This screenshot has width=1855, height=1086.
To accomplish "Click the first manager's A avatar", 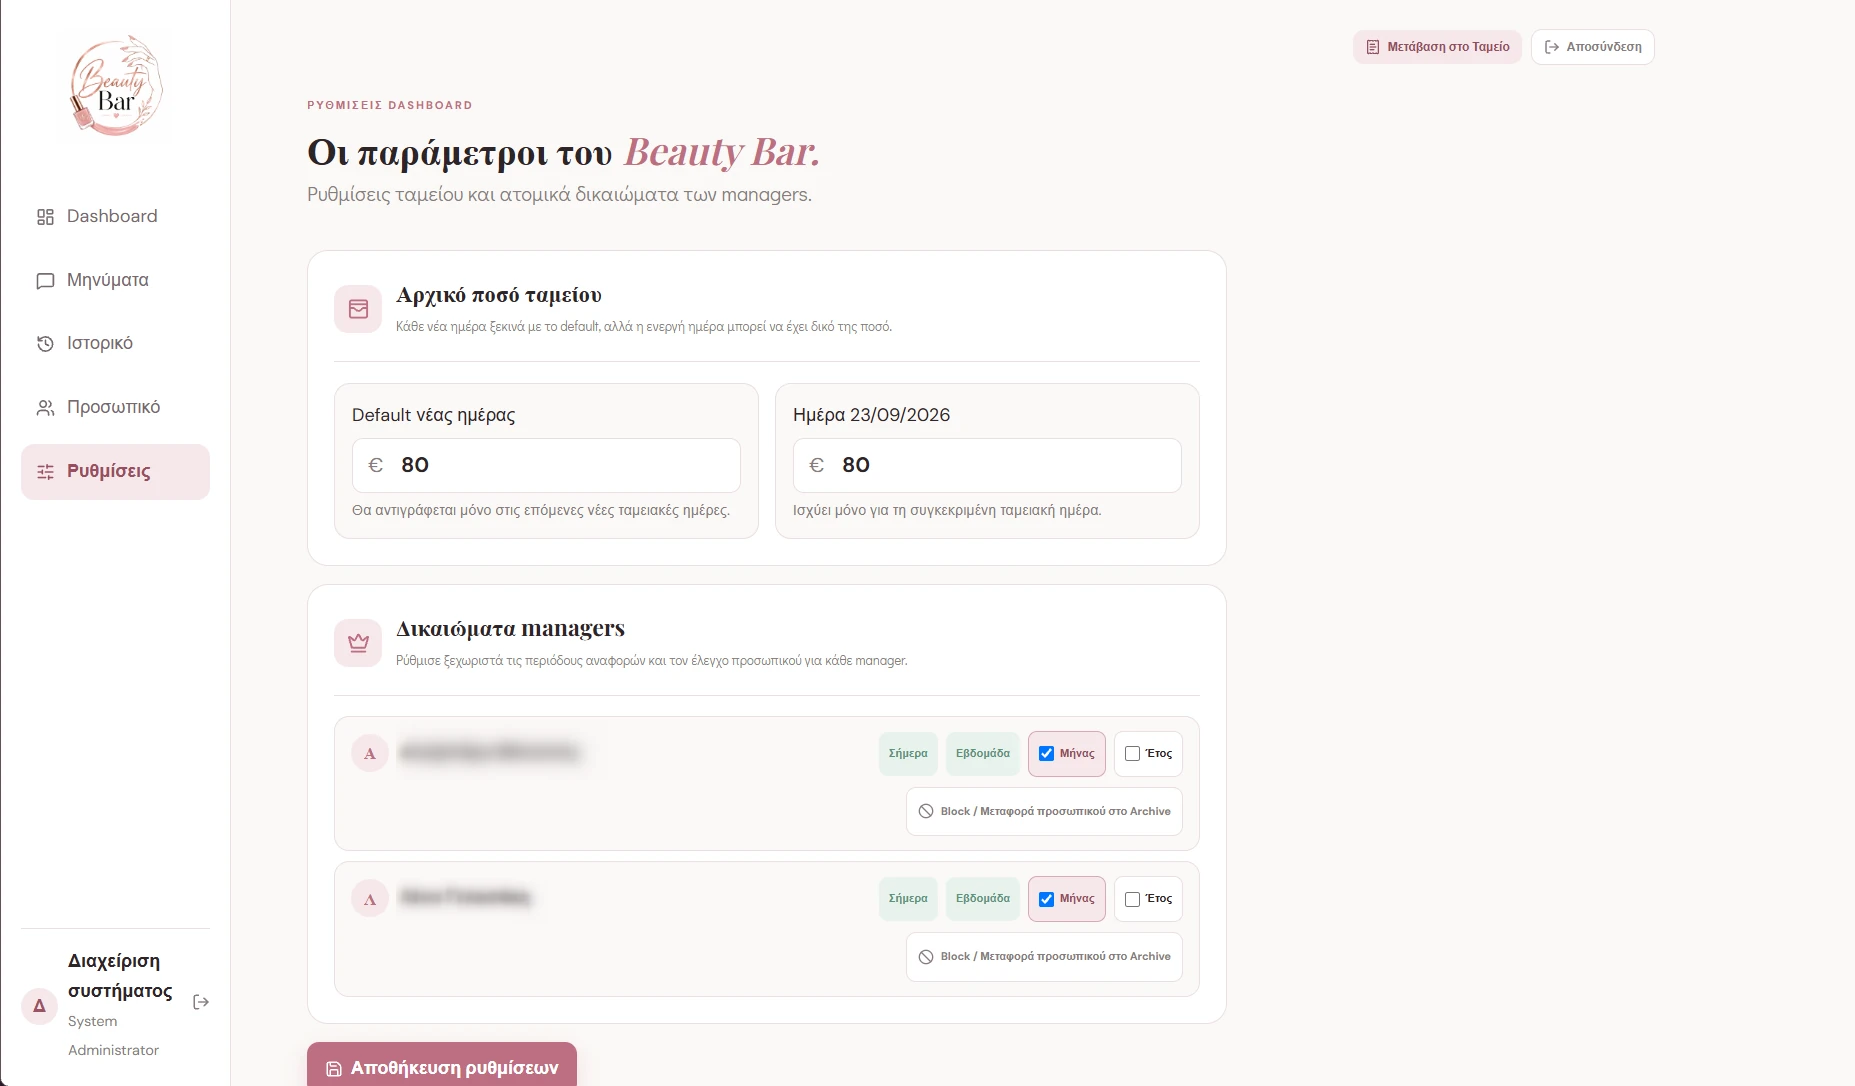I will click(x=370, y=753).
